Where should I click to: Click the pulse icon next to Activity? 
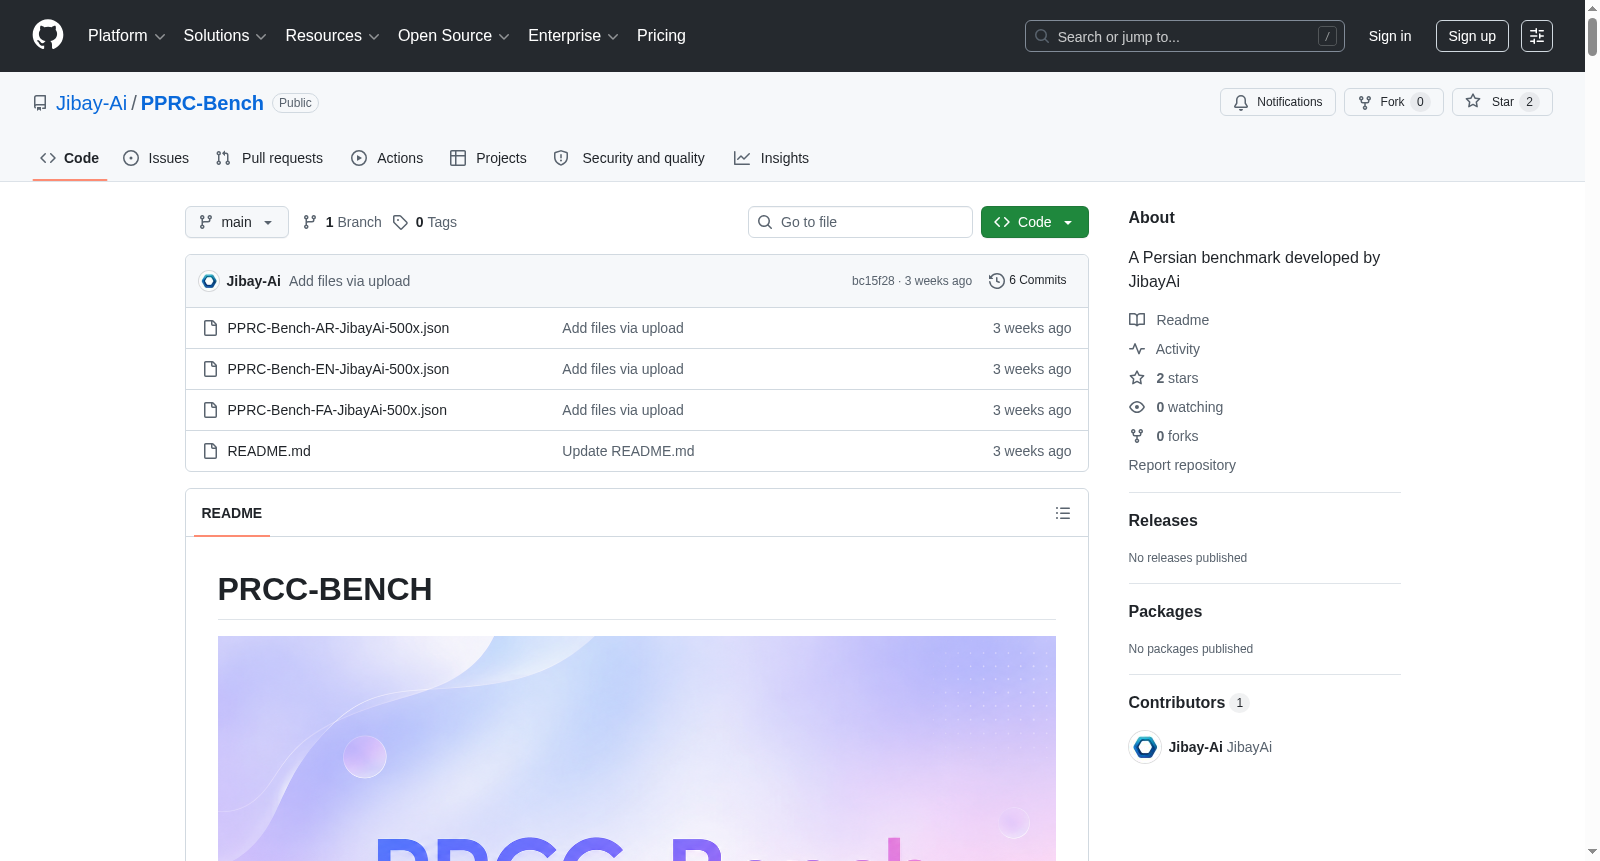click(1137, 349)
